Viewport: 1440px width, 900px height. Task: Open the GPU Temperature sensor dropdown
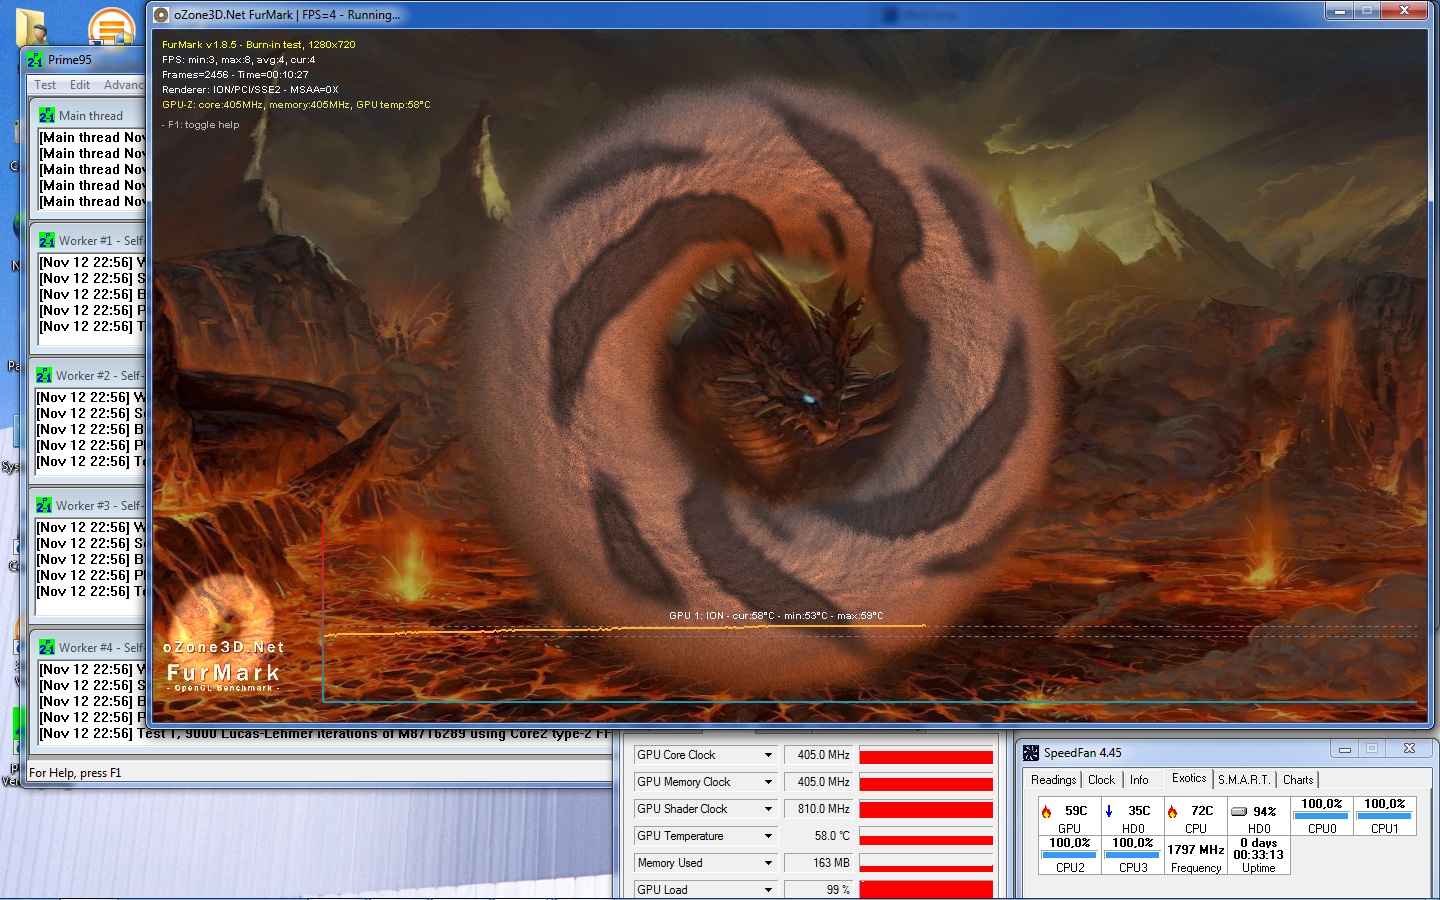pyautogui.click(x=768, y=836)
